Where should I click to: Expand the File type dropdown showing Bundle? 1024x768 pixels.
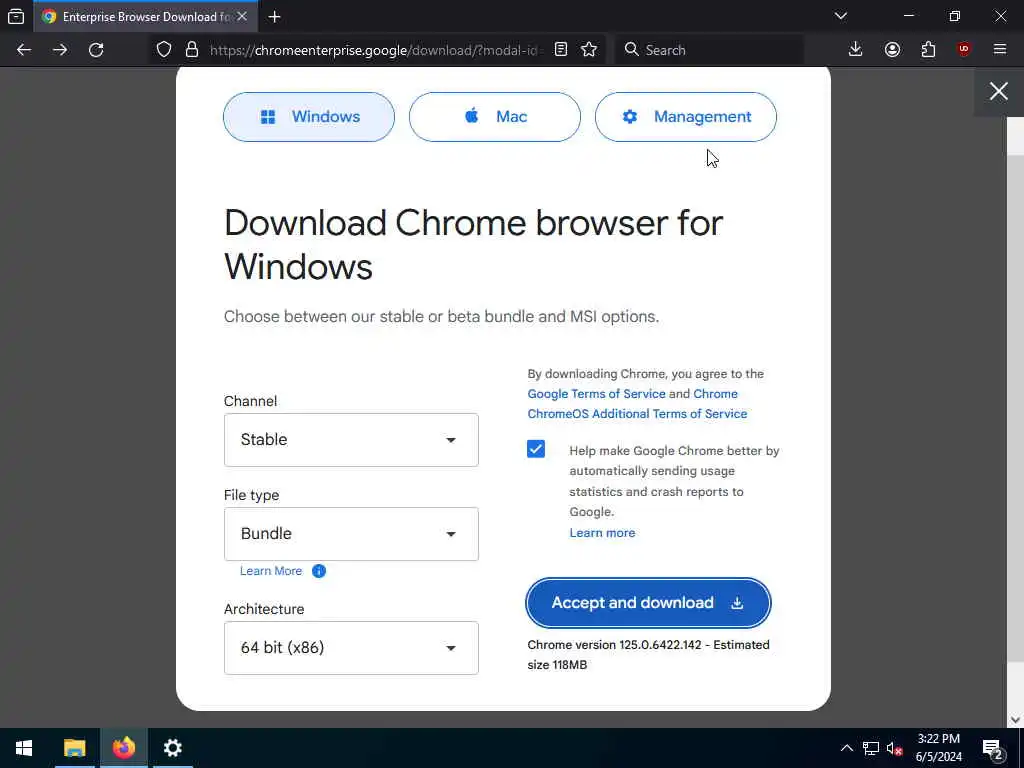click(x=351, y=534)
